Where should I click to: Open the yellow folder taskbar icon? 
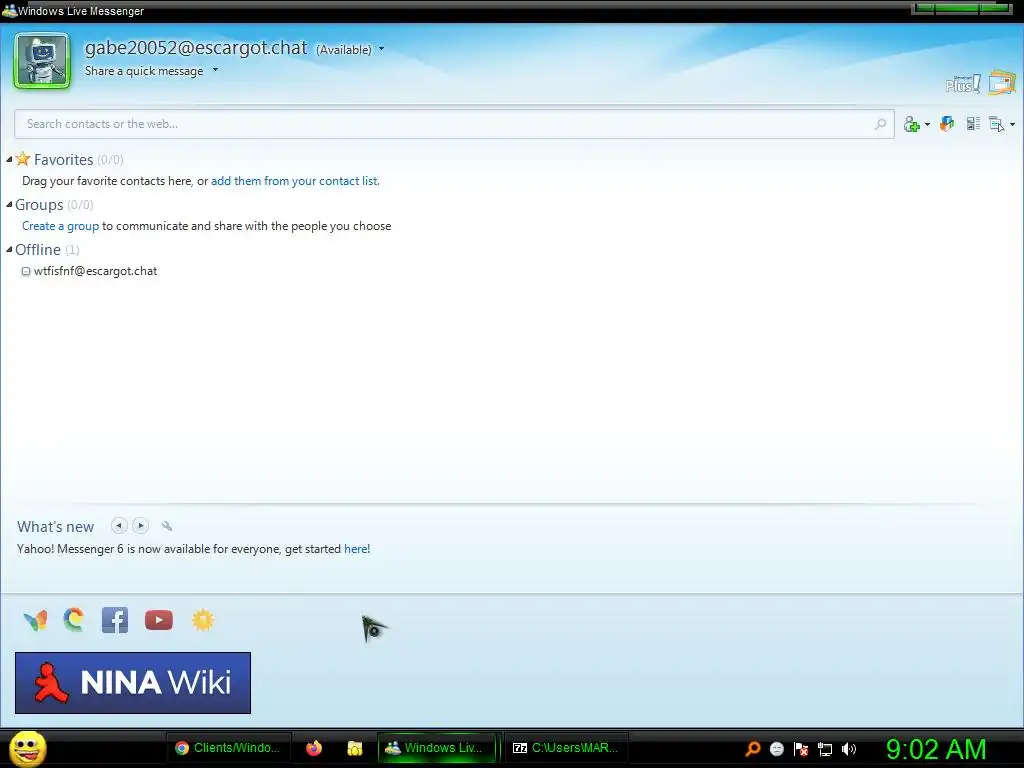pyautogui.click(x=355, y=748)
